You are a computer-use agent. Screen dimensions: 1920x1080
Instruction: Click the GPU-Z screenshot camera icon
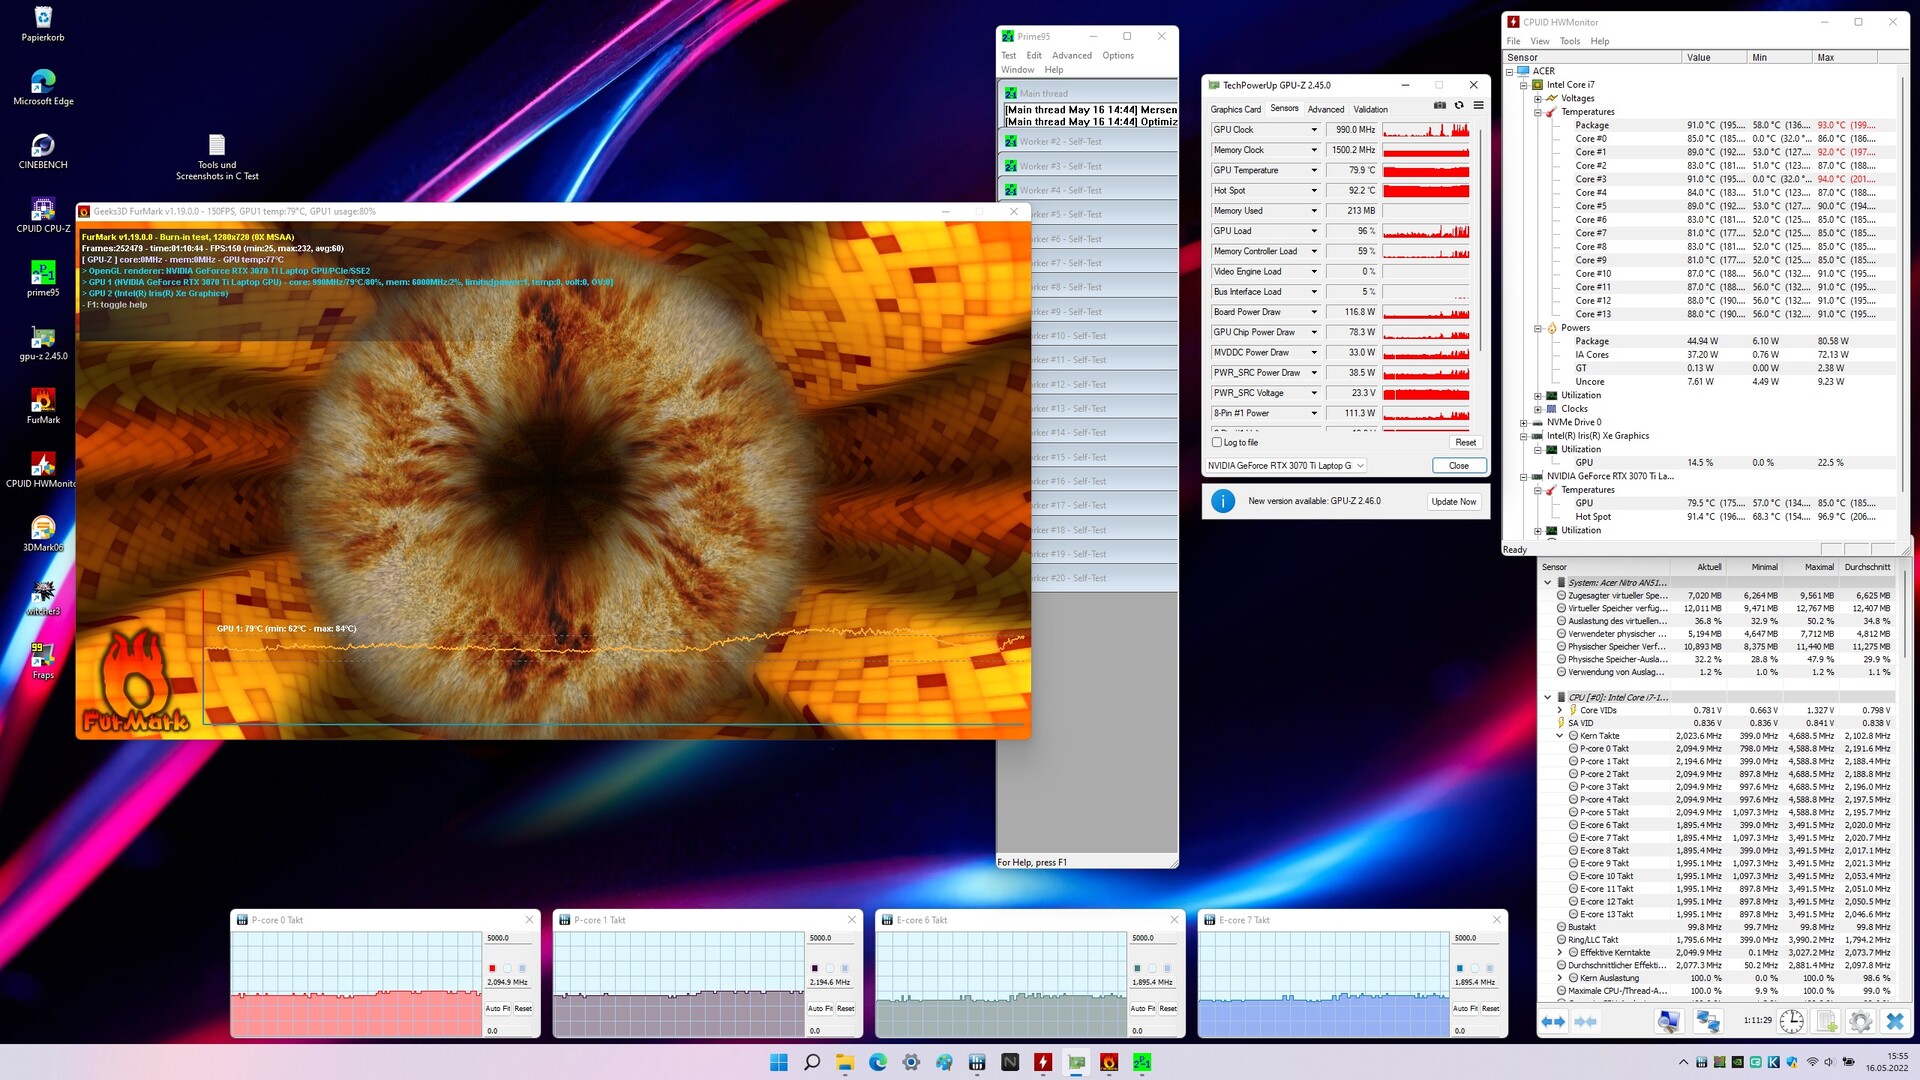point(1439,105)
